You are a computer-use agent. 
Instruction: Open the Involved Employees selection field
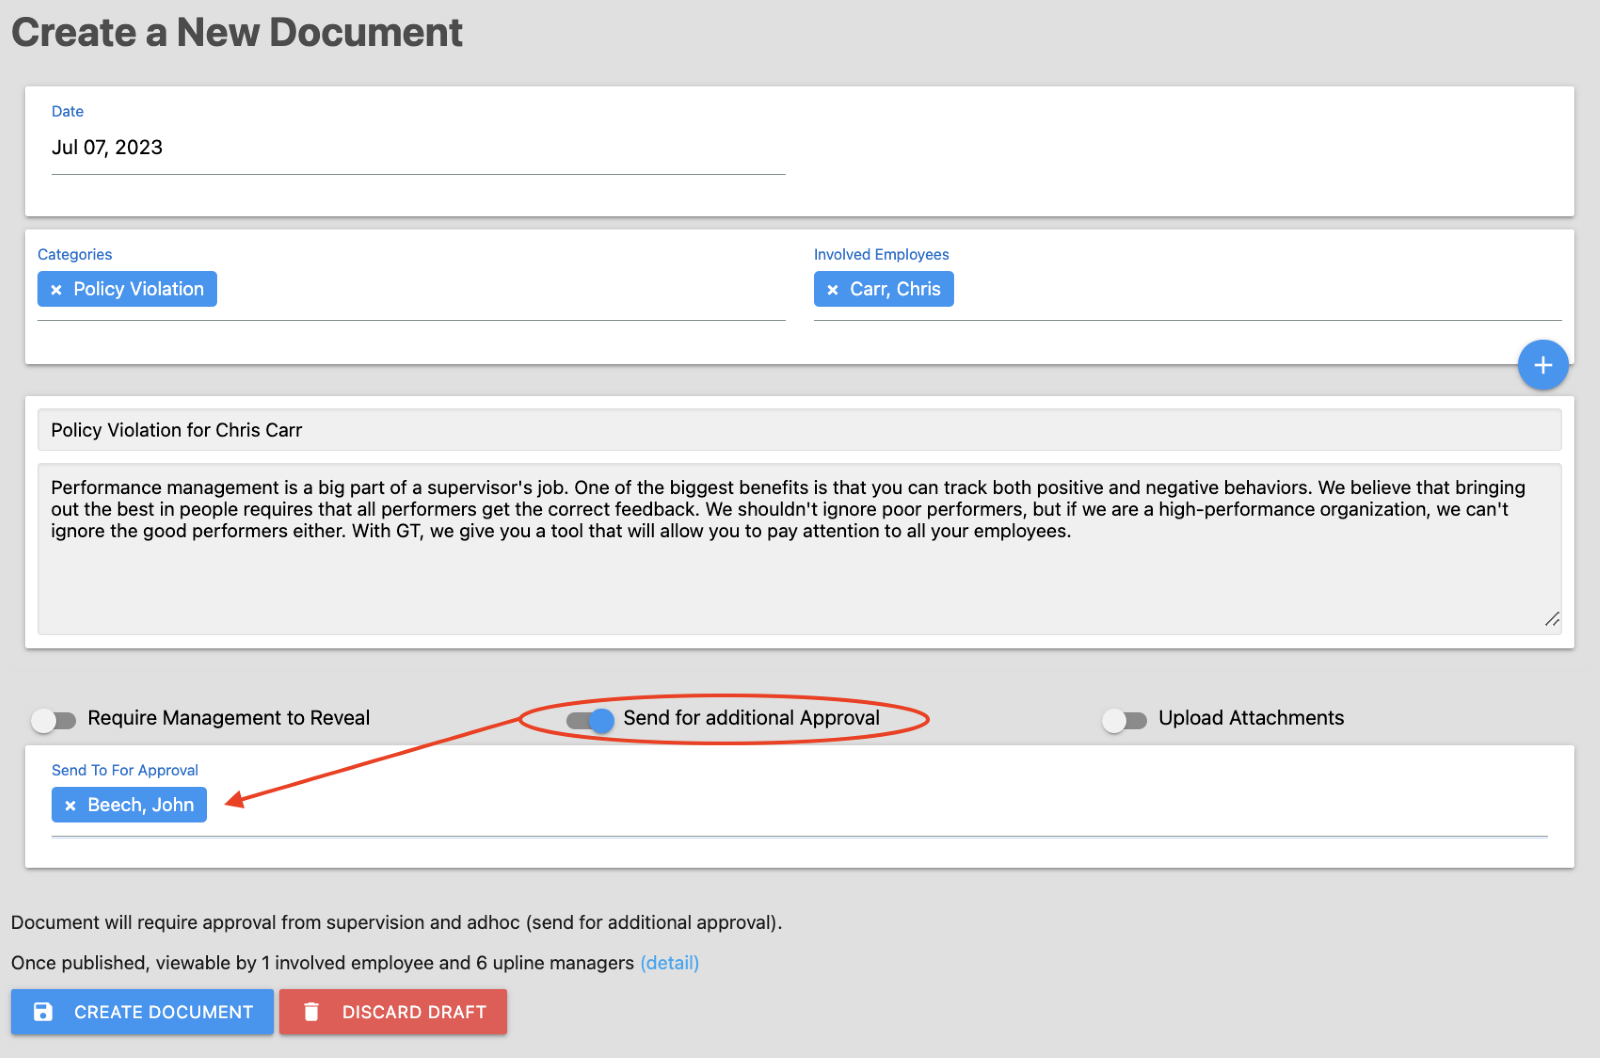pyautogui.click(x=1250, y=290)
